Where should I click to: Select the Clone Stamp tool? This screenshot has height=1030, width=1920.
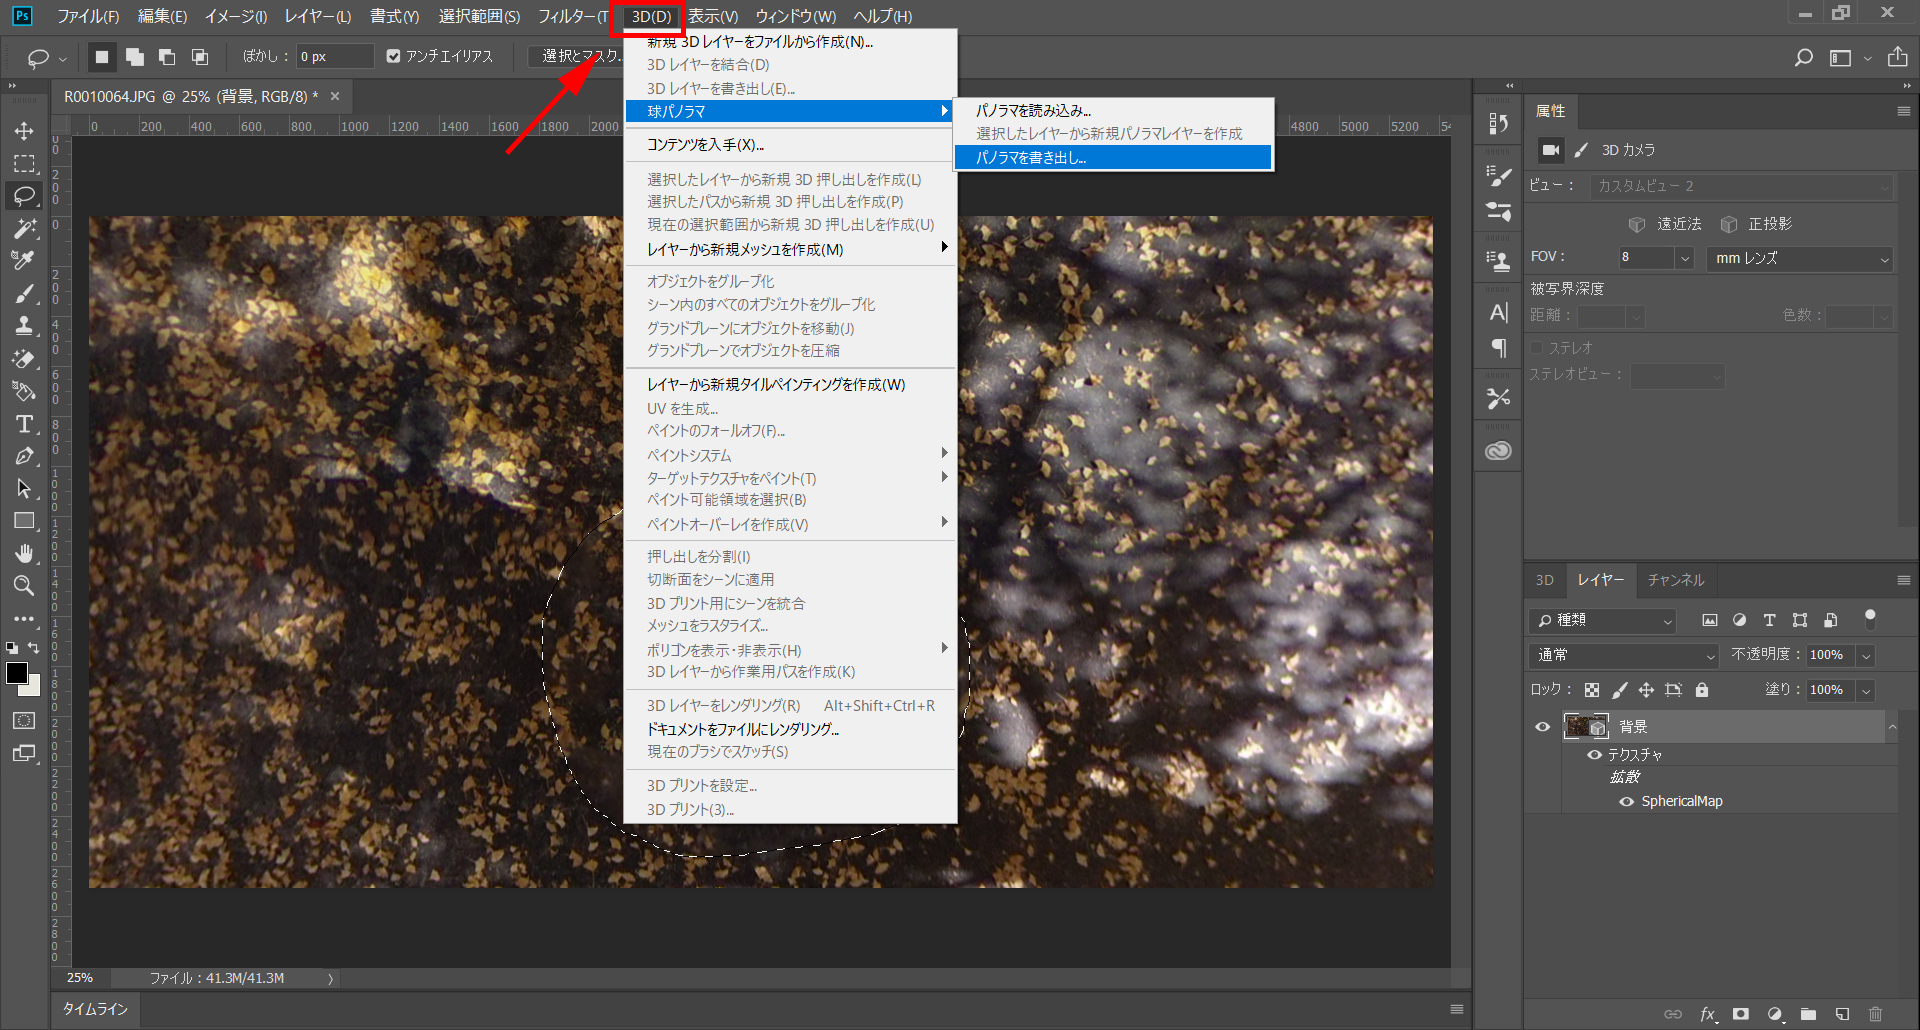click(24, 325)
